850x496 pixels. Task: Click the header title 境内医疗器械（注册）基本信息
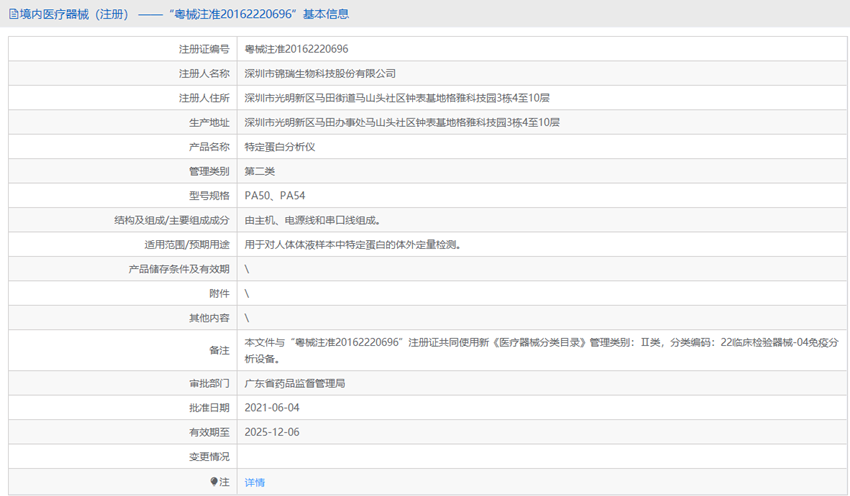click(184, 14)
